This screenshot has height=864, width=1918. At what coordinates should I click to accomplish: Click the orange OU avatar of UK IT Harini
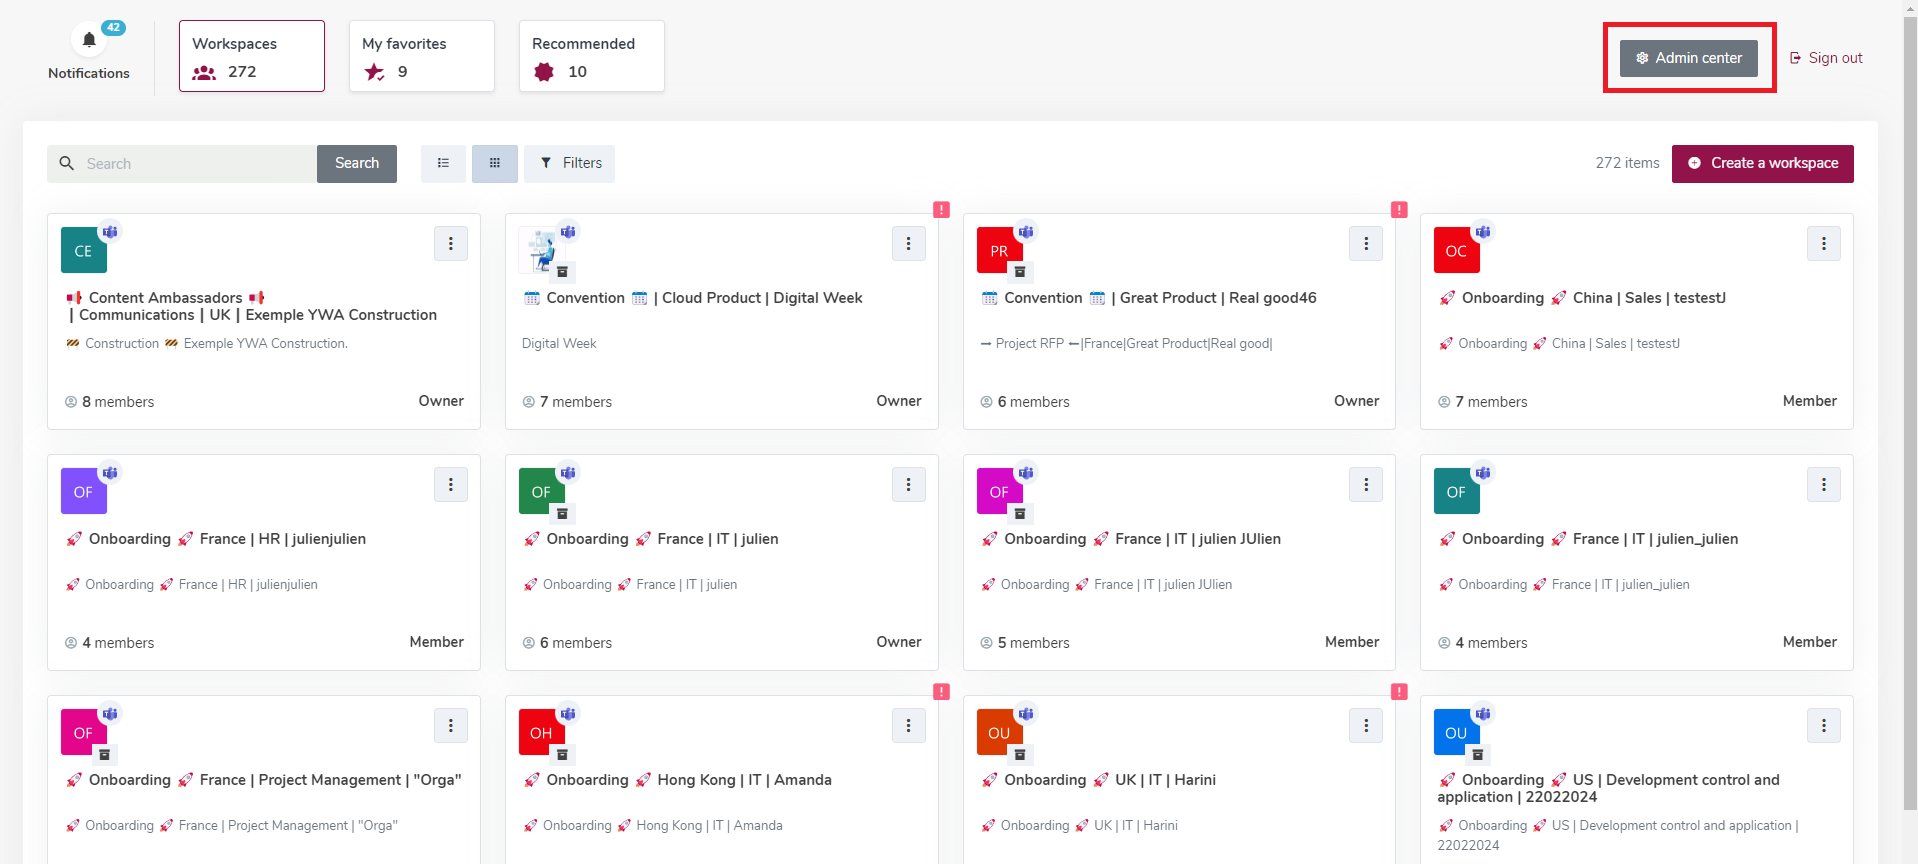1000,732
